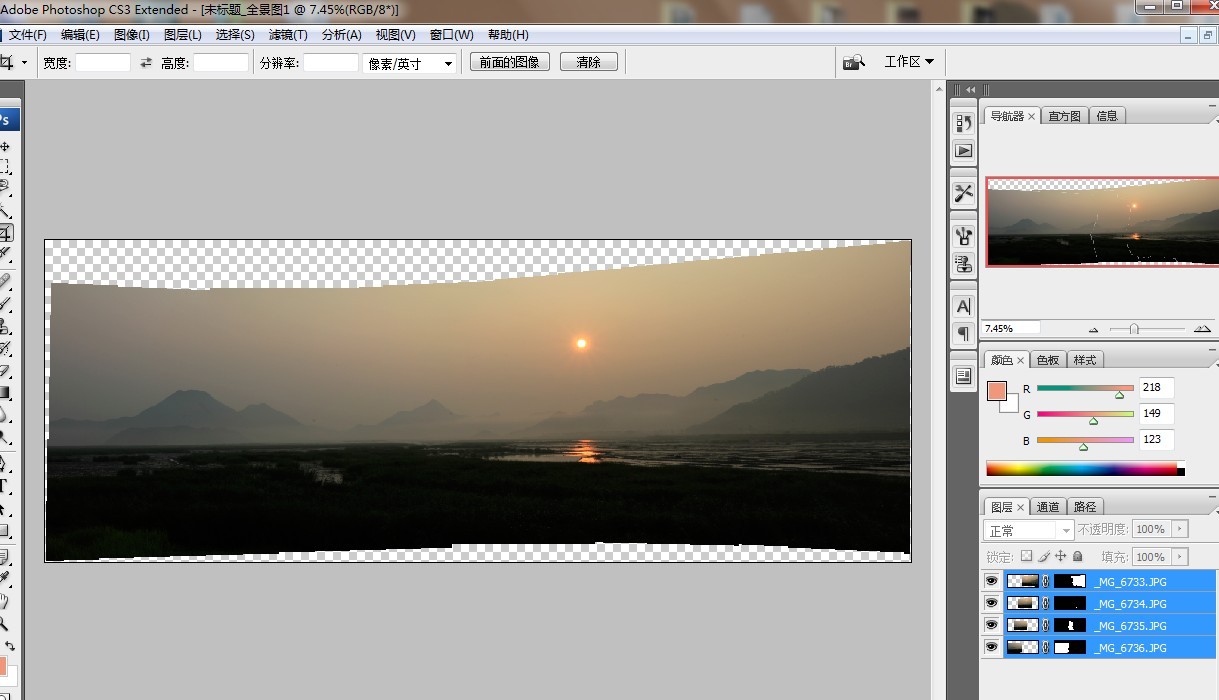
Task: Select the Healing Brush tool
Action: (x=5, y=281)
